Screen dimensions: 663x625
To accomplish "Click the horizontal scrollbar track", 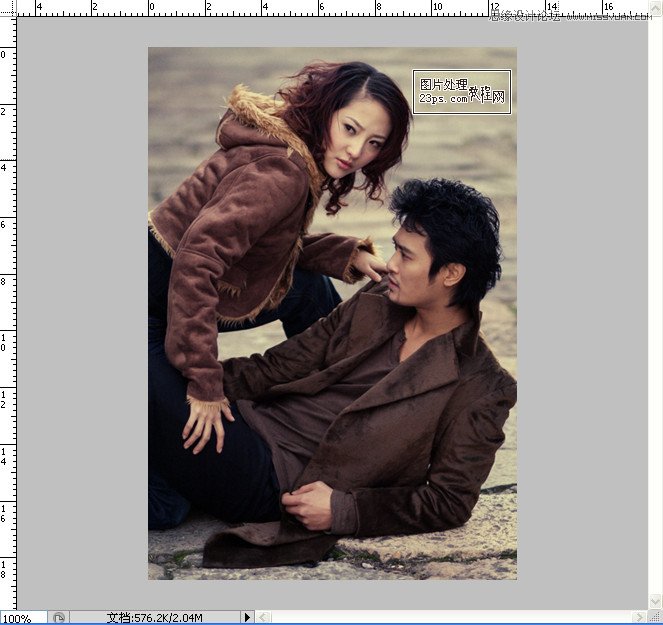I will [450, 618].
